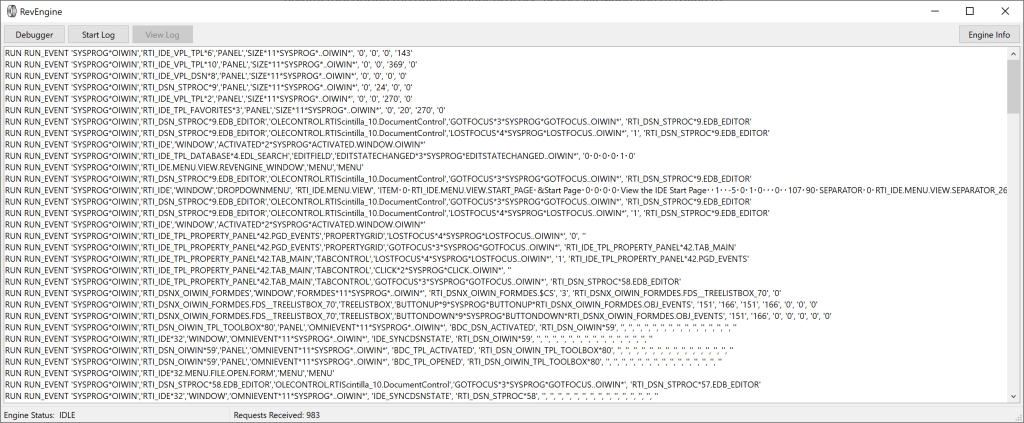Click the scrollbar up arrow
Image resolution: width=1024 pixels, height=423 pixels.
1012,52
